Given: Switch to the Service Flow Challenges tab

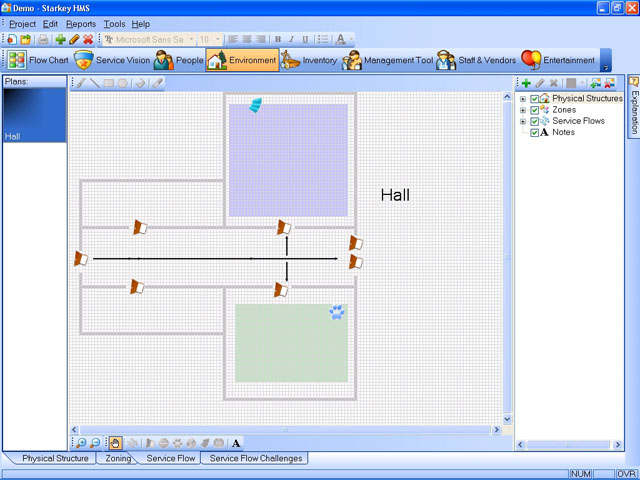Looking at the screenshot, I should coord(256,458).
